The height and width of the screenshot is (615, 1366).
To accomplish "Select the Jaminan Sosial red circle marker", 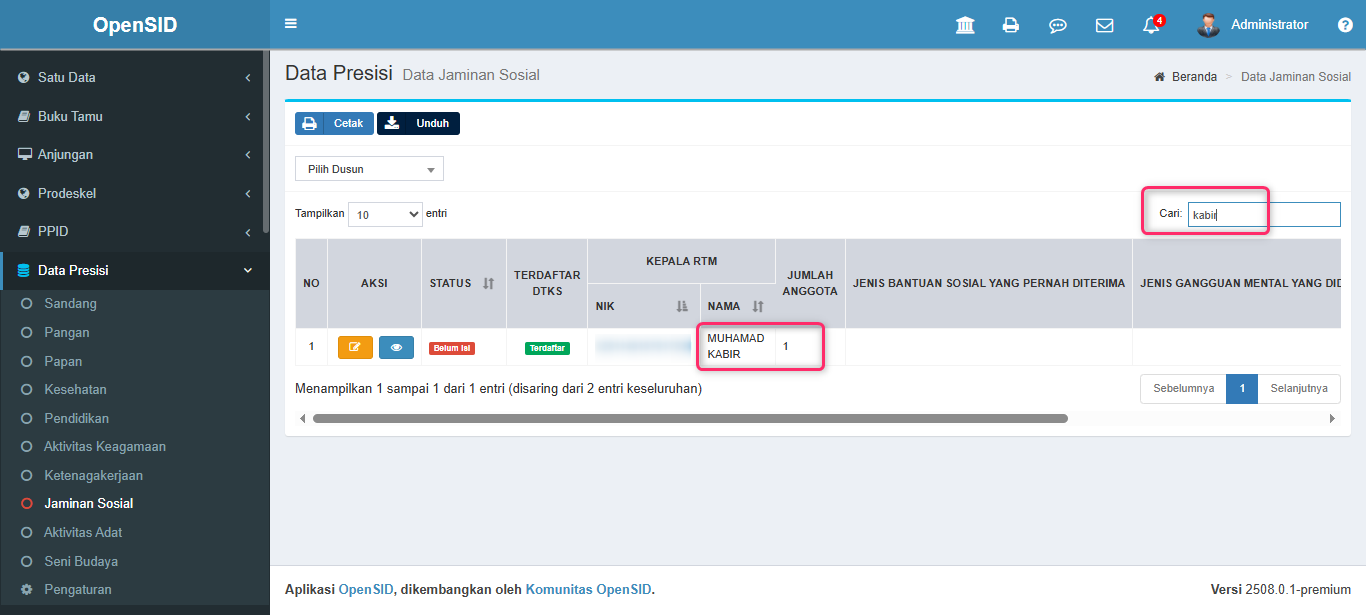I will (26, 504).
